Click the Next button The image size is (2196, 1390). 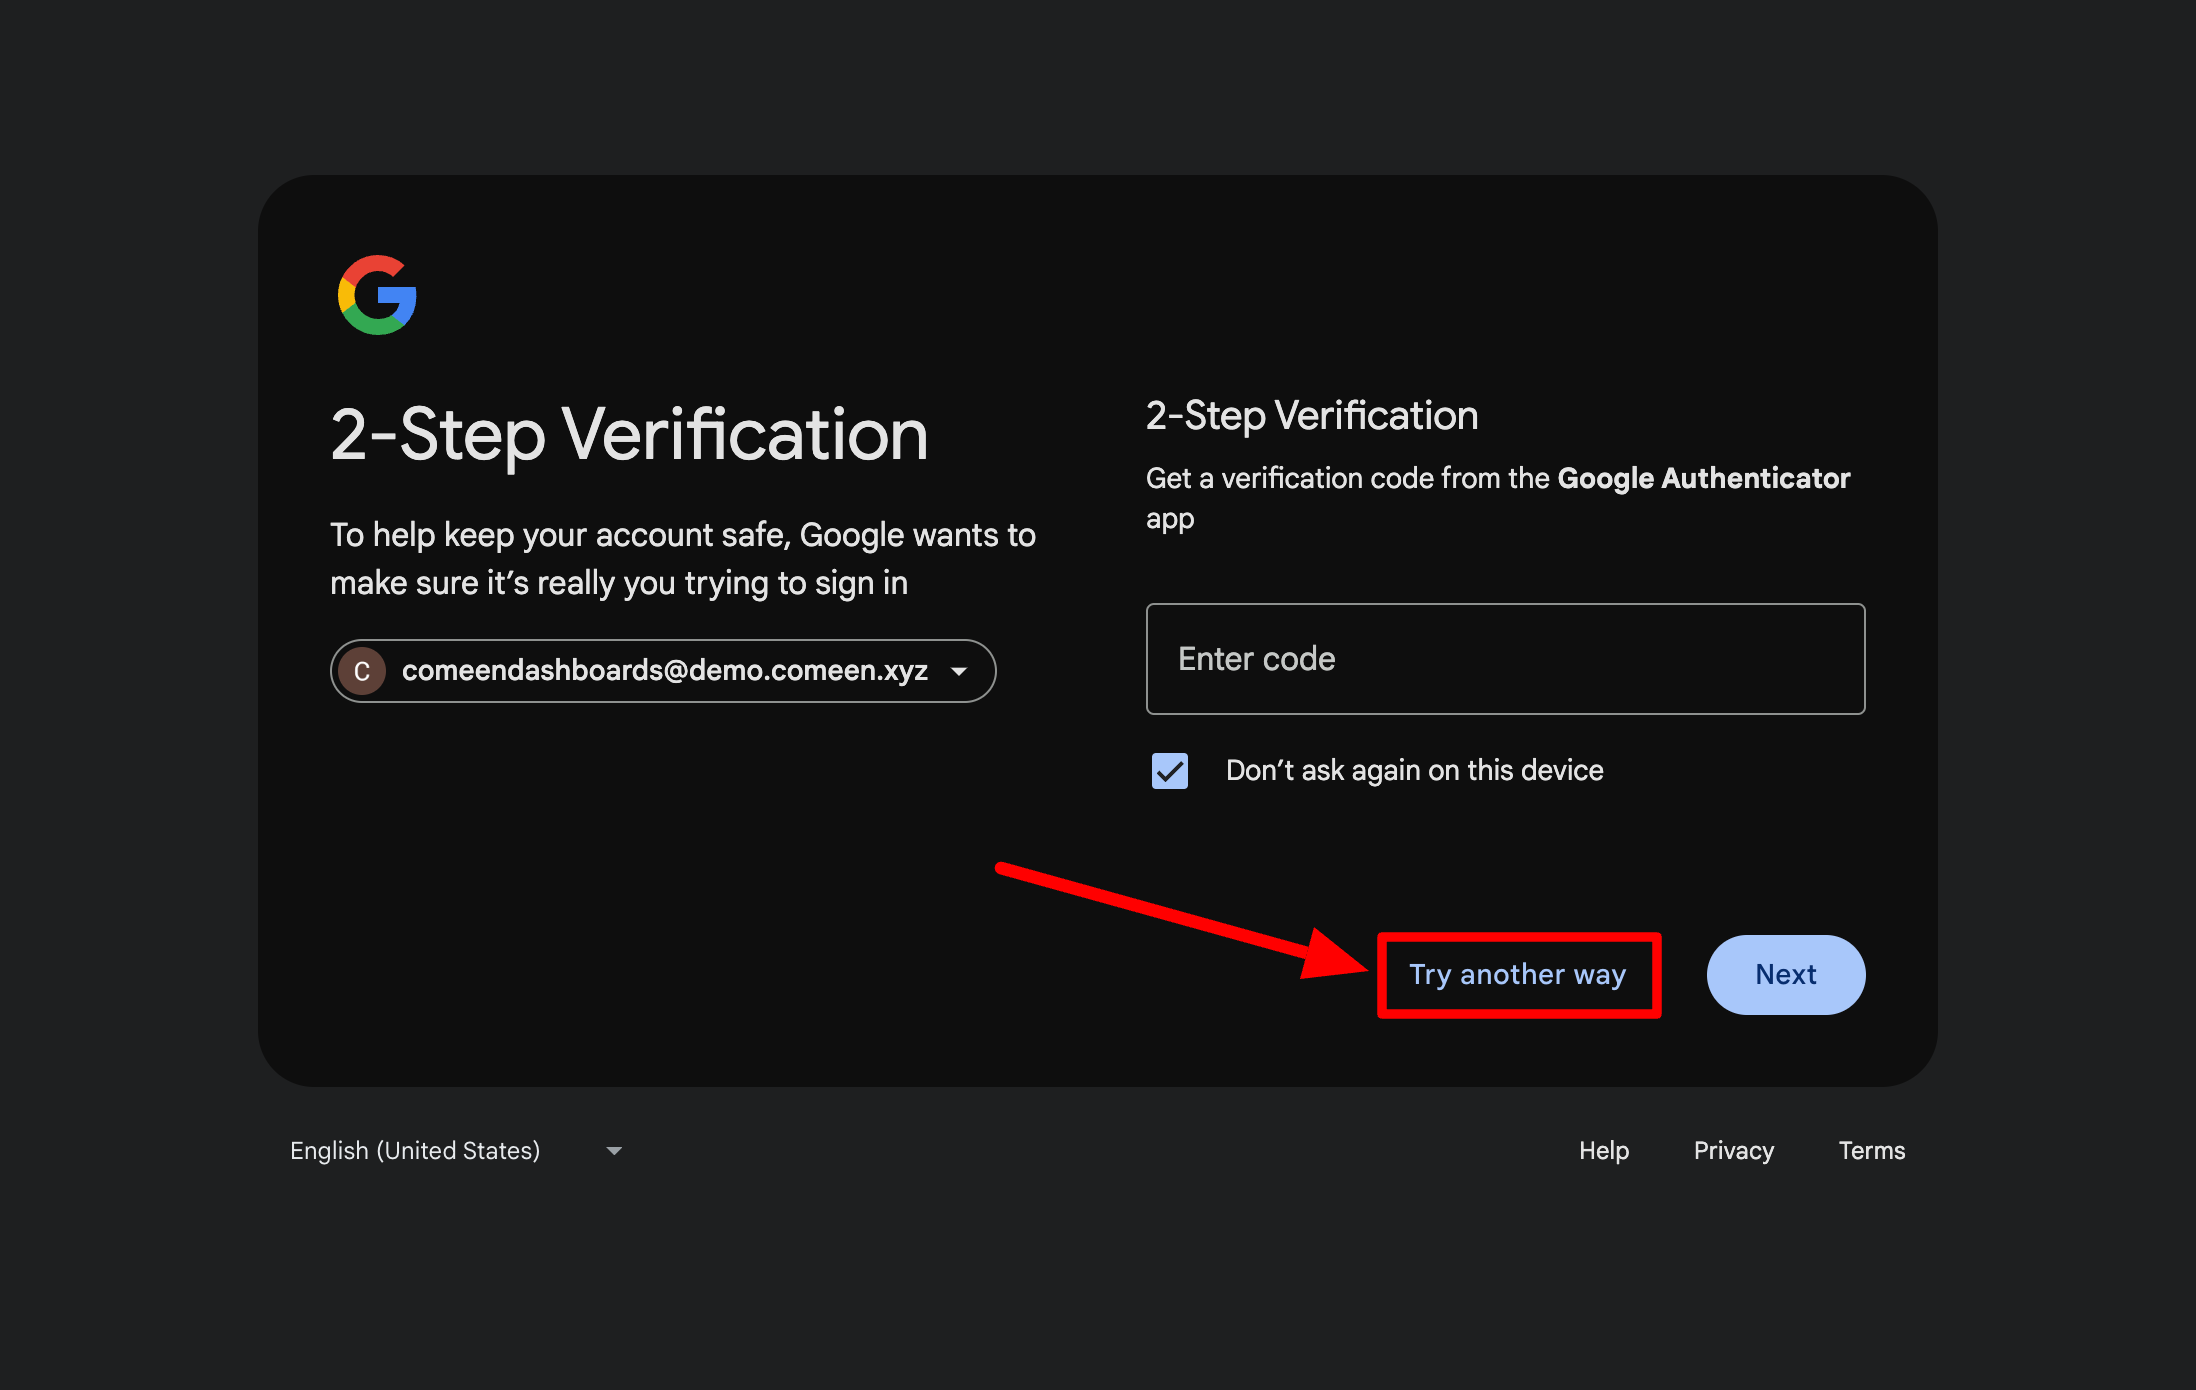pos(1786,975)
